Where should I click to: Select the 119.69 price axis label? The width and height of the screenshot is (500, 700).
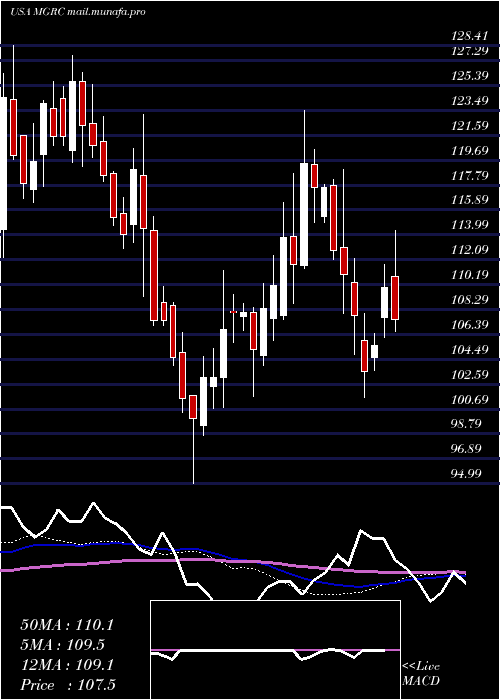tap(468, 151)
